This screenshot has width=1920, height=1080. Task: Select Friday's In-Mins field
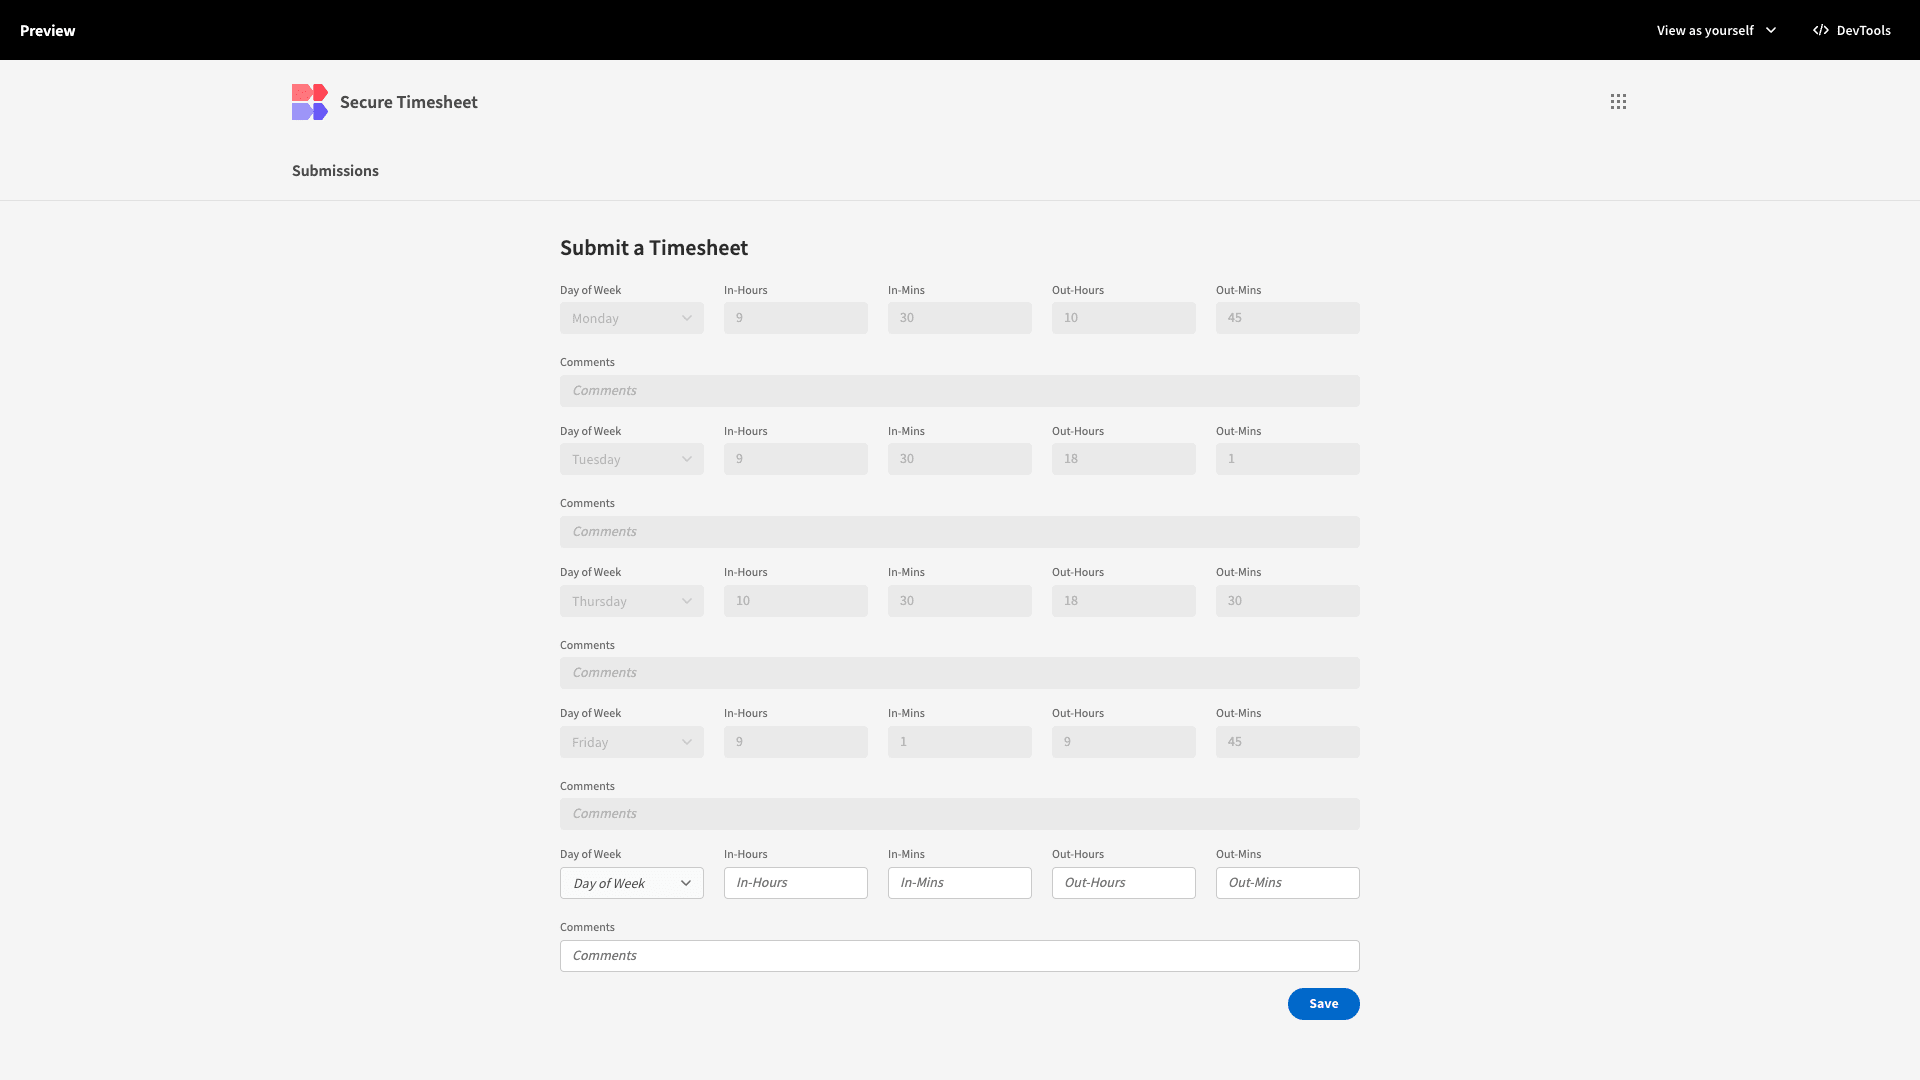coord(960,742)
